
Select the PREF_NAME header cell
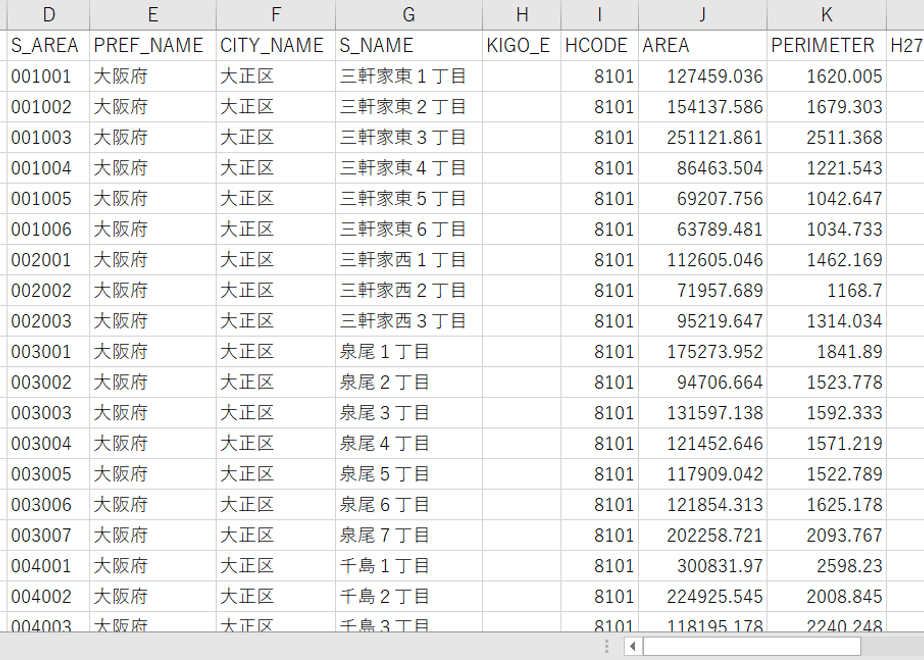point(153,45)
